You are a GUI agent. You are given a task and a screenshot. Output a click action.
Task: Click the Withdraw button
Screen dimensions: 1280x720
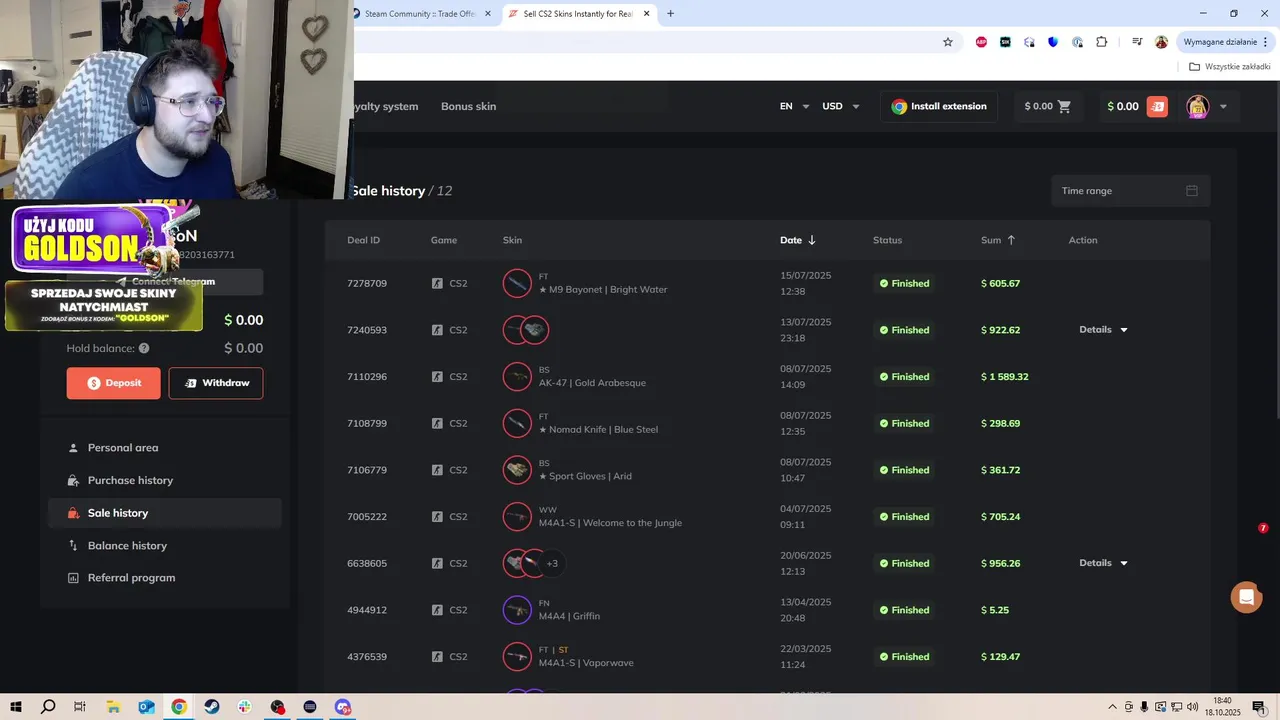pos(216,383)
